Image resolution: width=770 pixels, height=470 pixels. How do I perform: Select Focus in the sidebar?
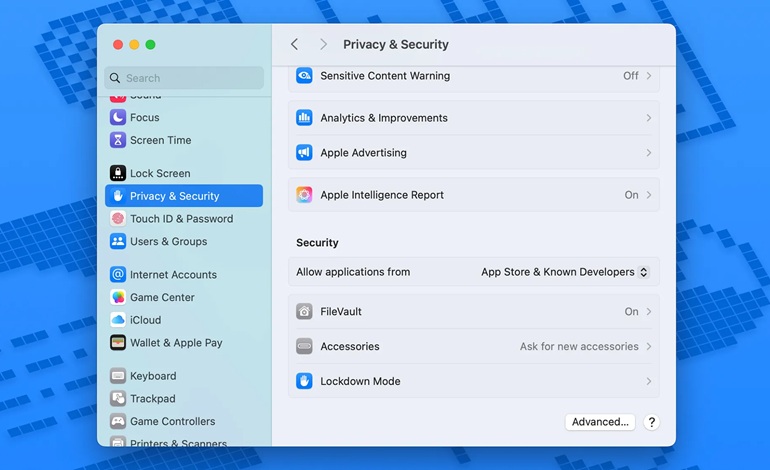tap(184, 117)
